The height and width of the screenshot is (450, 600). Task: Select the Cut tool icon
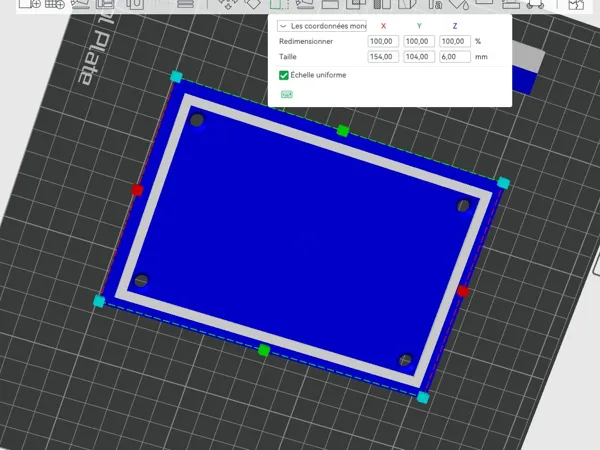coord(330,4)
